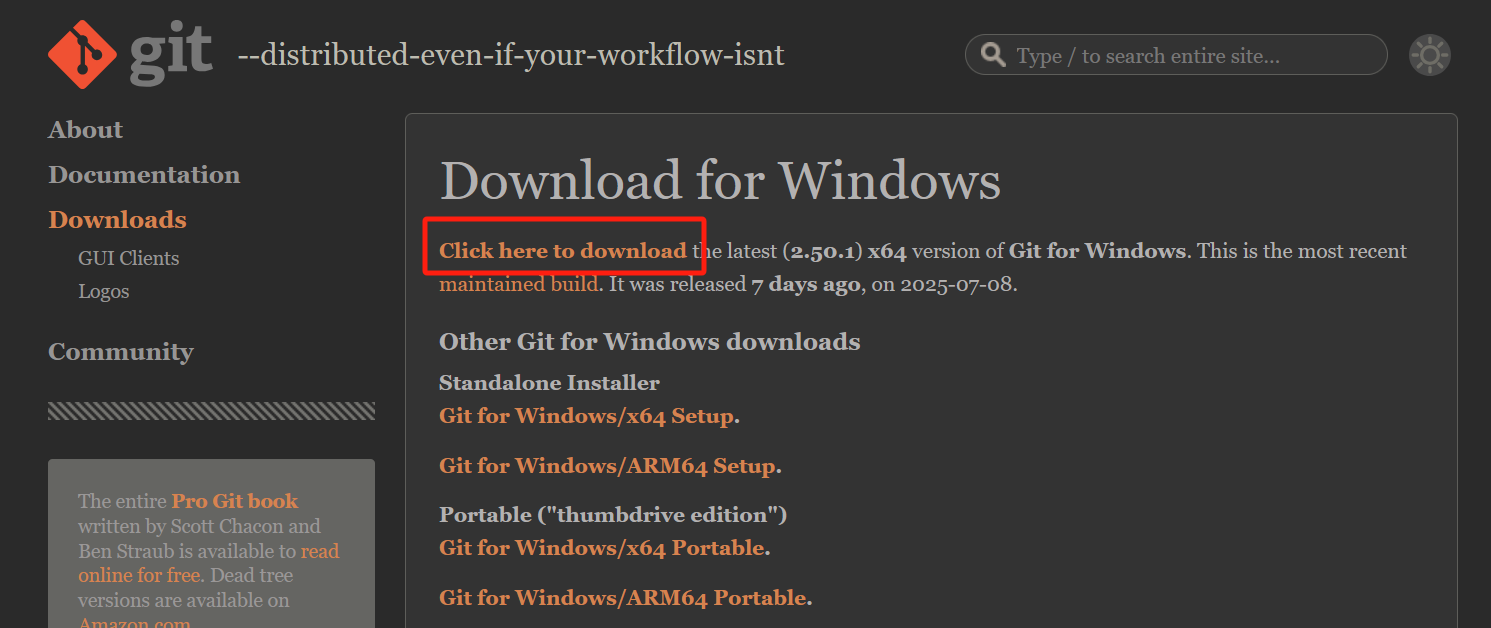Toggle the light/dark theme sun icon
1491x628 pixels.
1430,55
